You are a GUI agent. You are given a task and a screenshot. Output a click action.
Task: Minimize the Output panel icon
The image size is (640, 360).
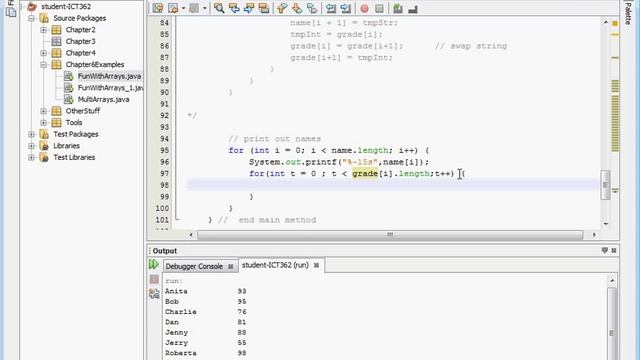pyautogui.click(x=604, y=250)
